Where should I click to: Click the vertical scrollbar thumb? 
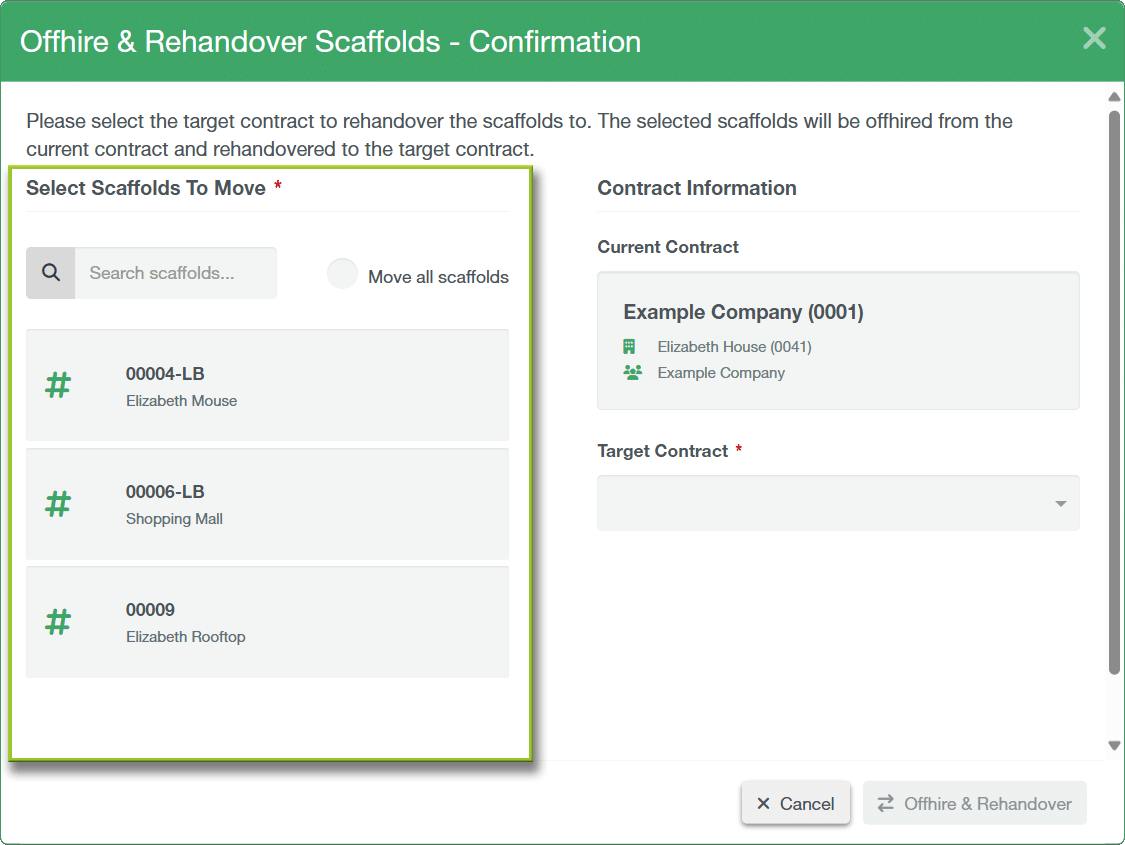pyautogui.click(x=1114, y=390)
